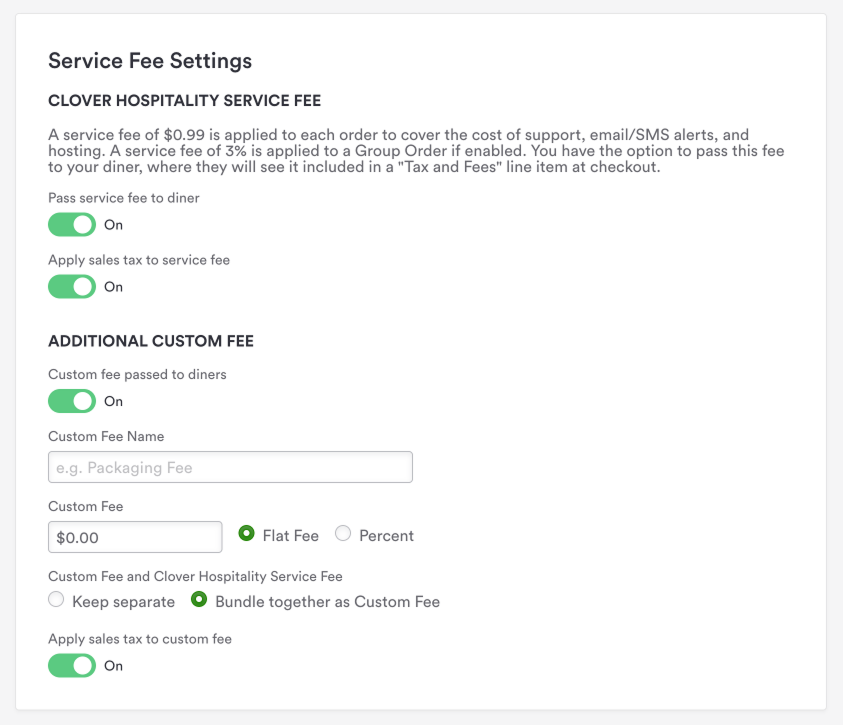This screenshot has height=725, width=843.
Task: Click the "Flat Fee" option label text
Action: (291, 536)
